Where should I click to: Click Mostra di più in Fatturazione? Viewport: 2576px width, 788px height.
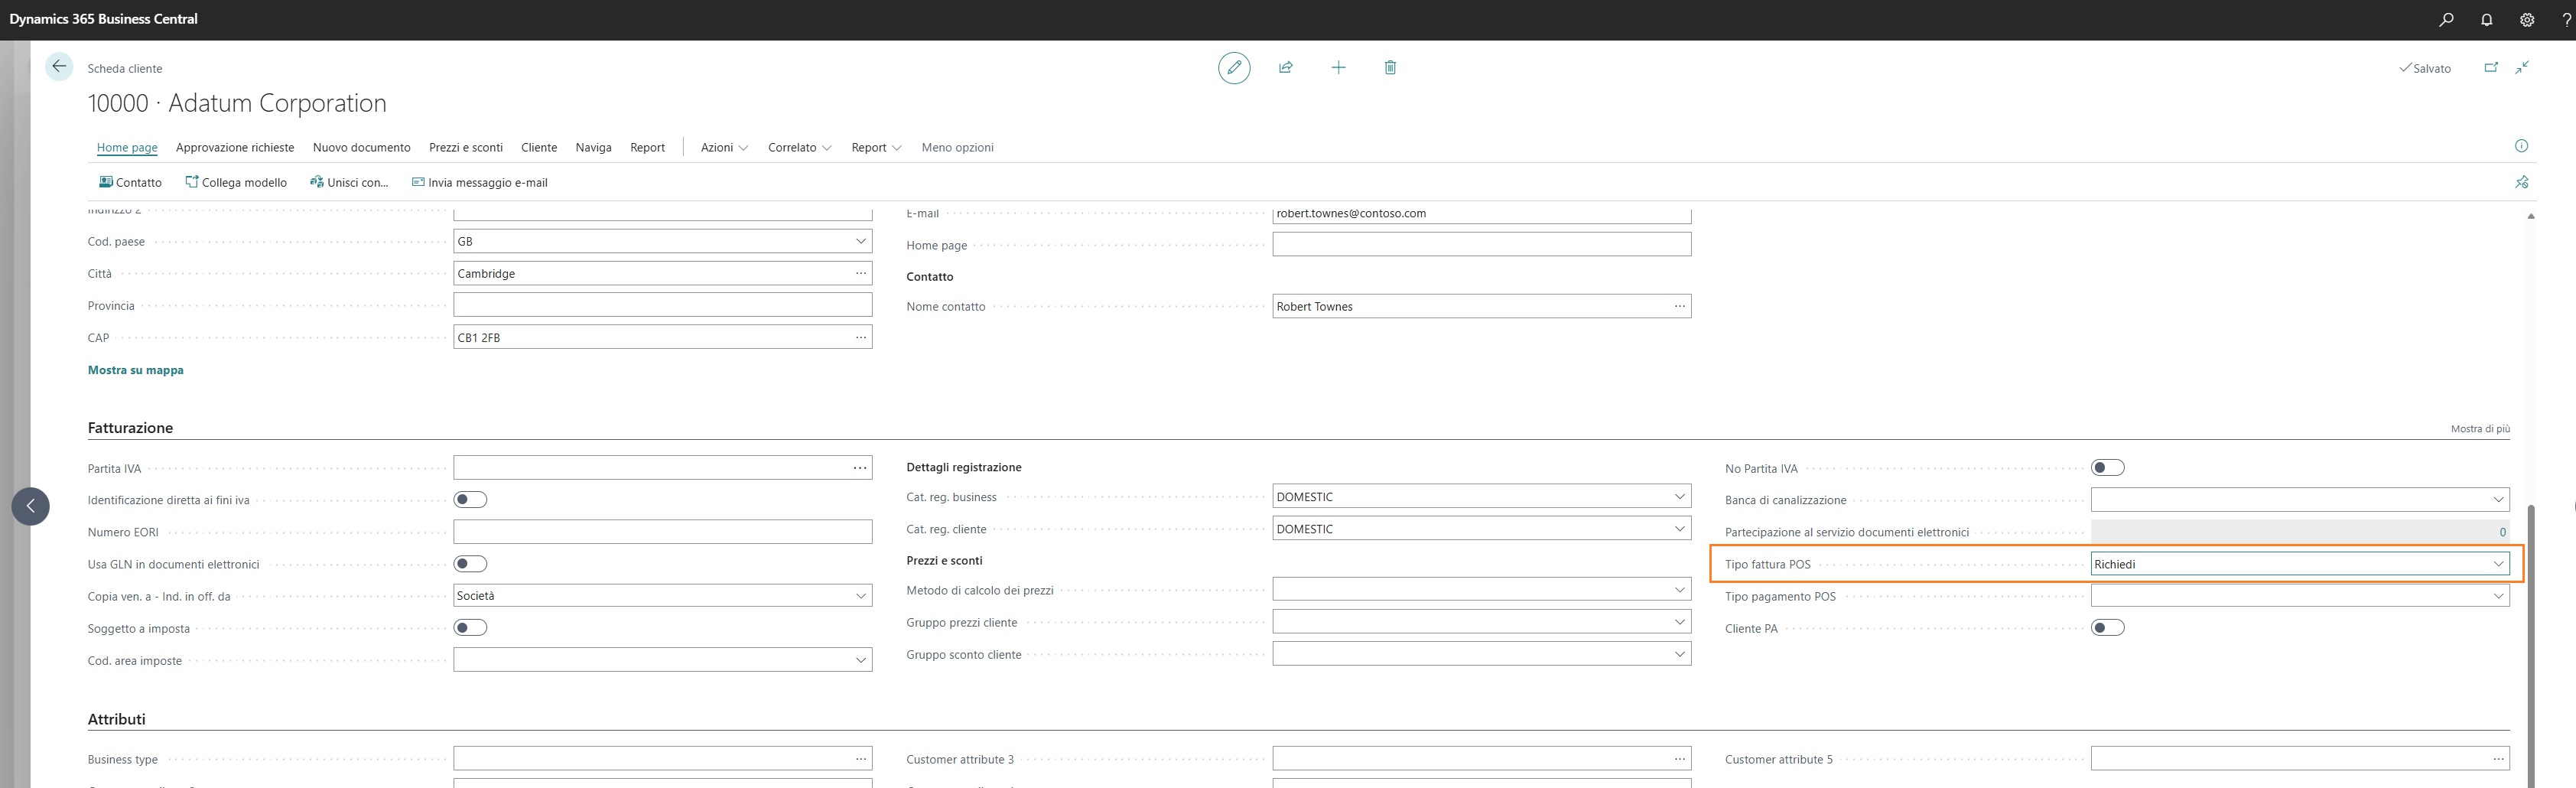[x=2480, y=429]
